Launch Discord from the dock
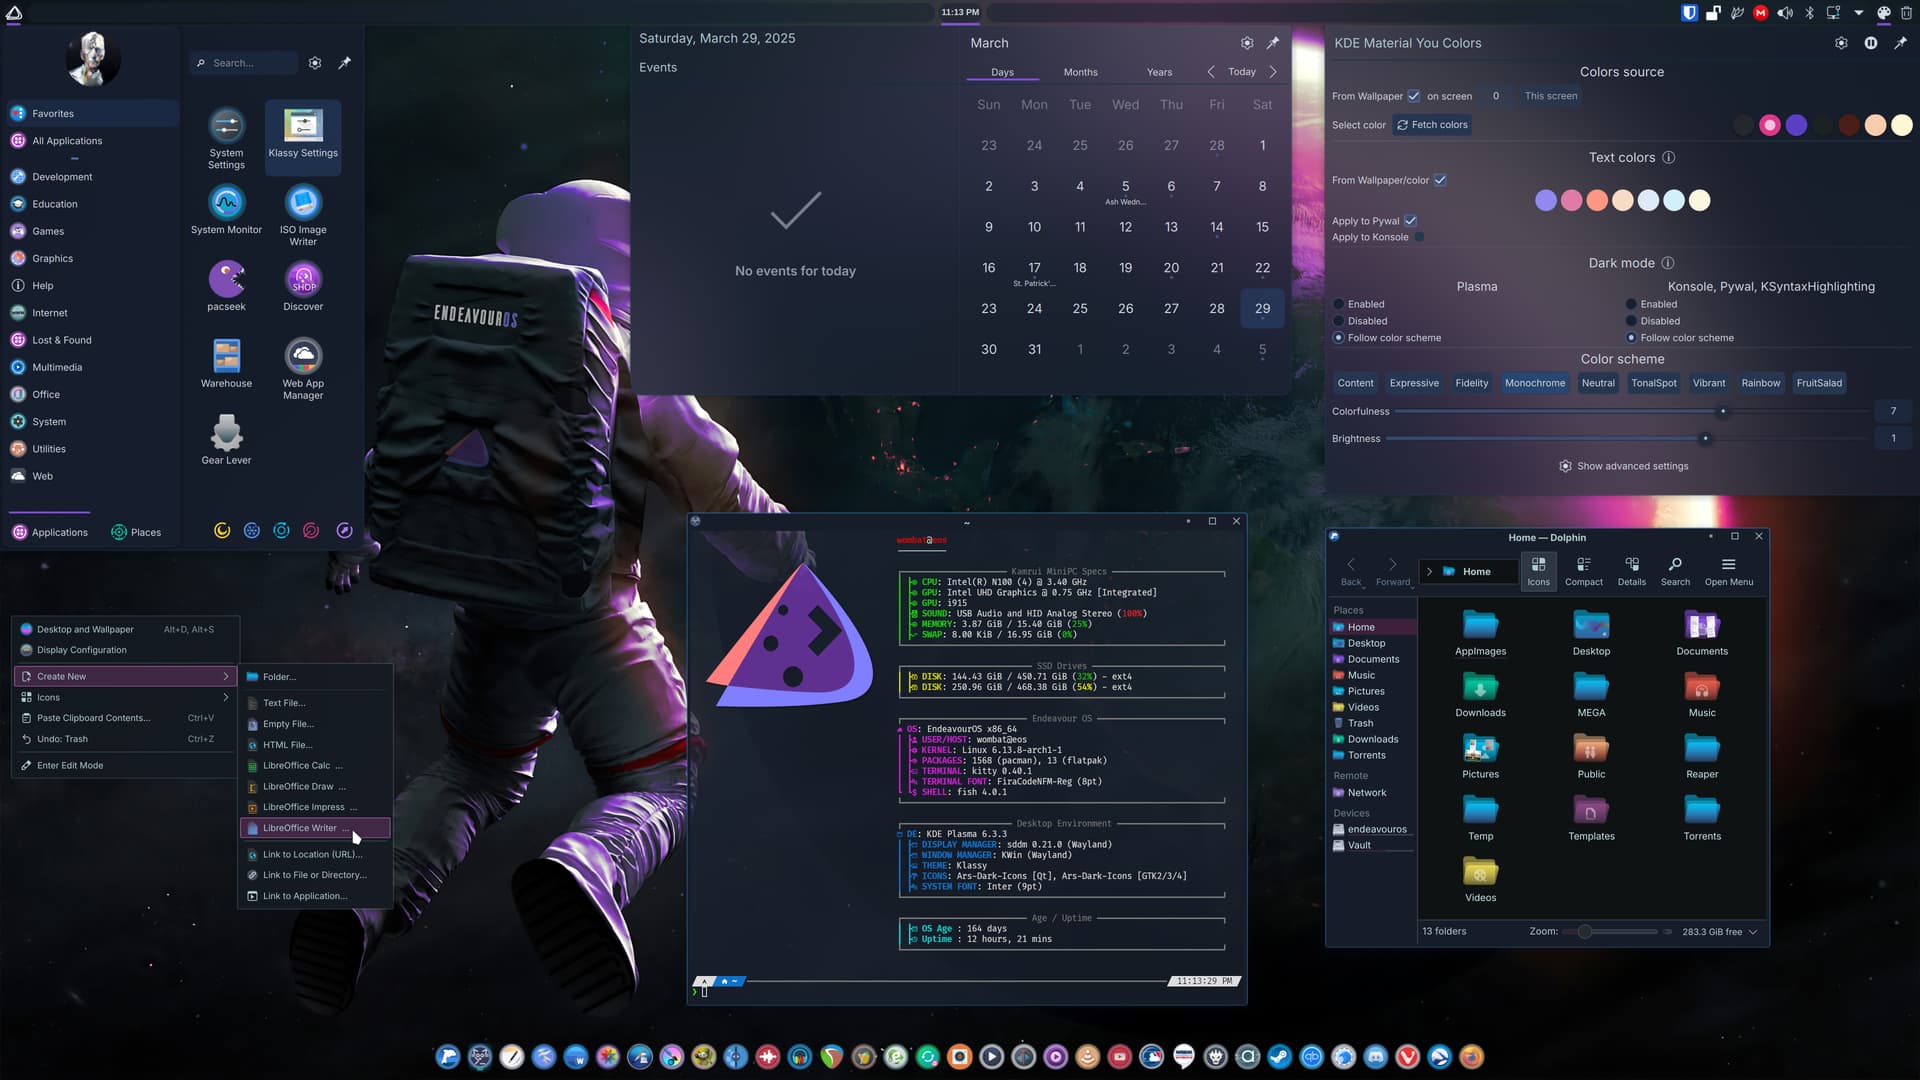 click(1375, 1057)
